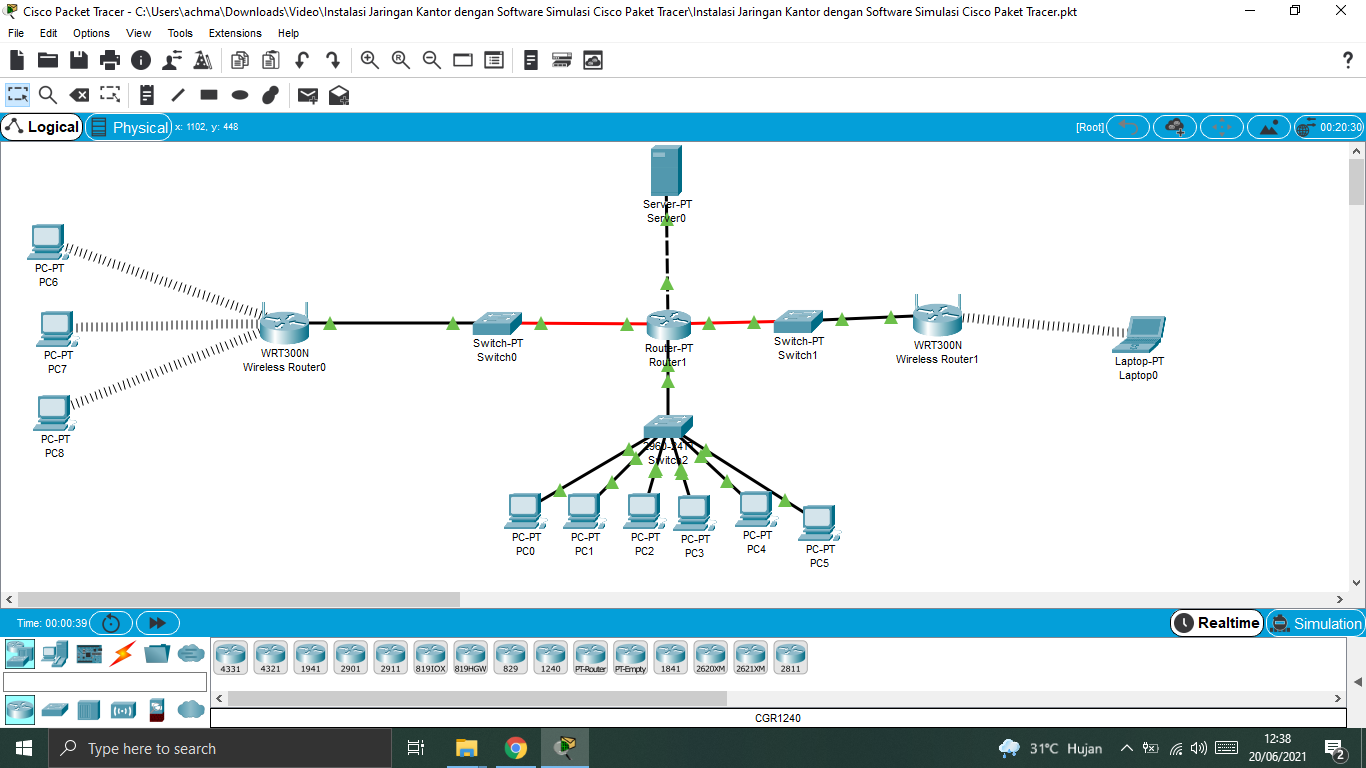Click the Fast Forward Time button
1366x768 pixels.
point(157,623)
